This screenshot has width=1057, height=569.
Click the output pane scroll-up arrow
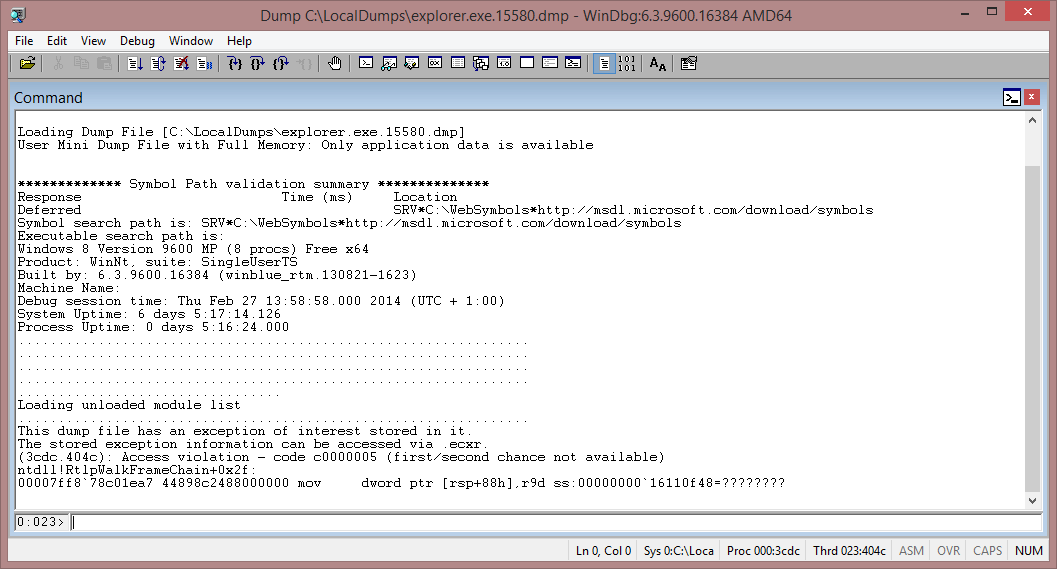click(1033, 119)
